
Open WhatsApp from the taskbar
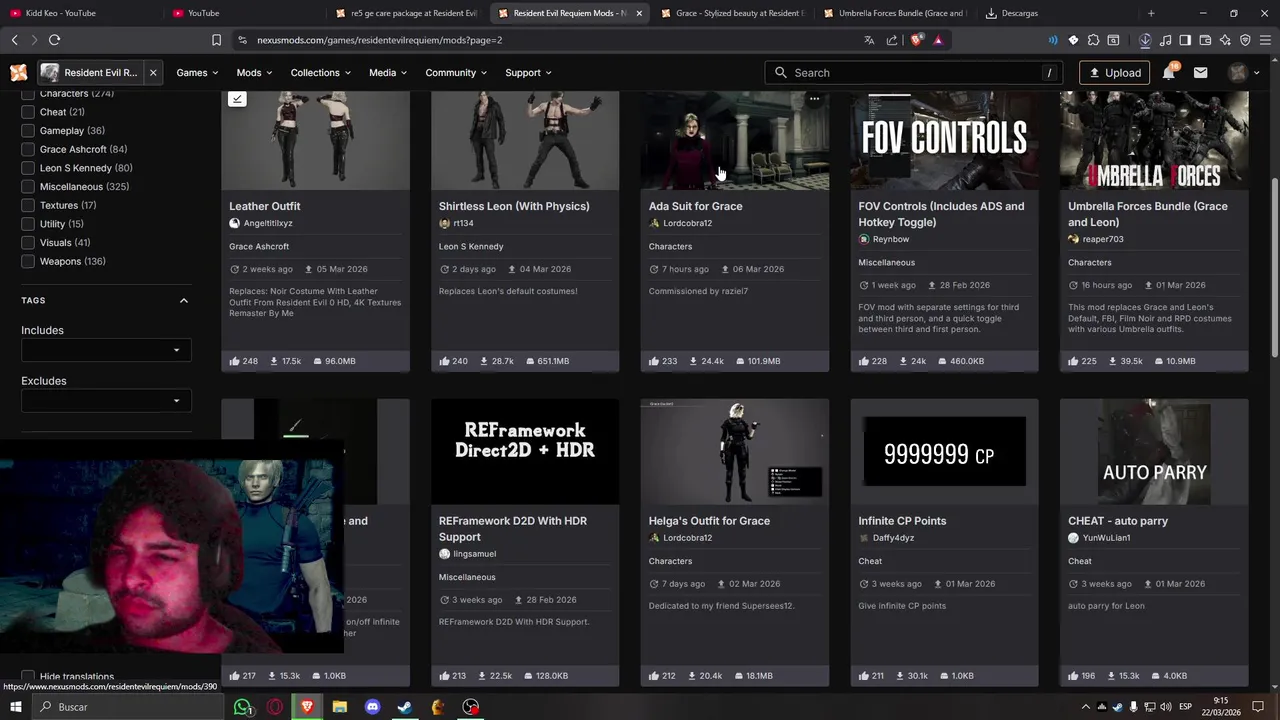pos(242,707)
